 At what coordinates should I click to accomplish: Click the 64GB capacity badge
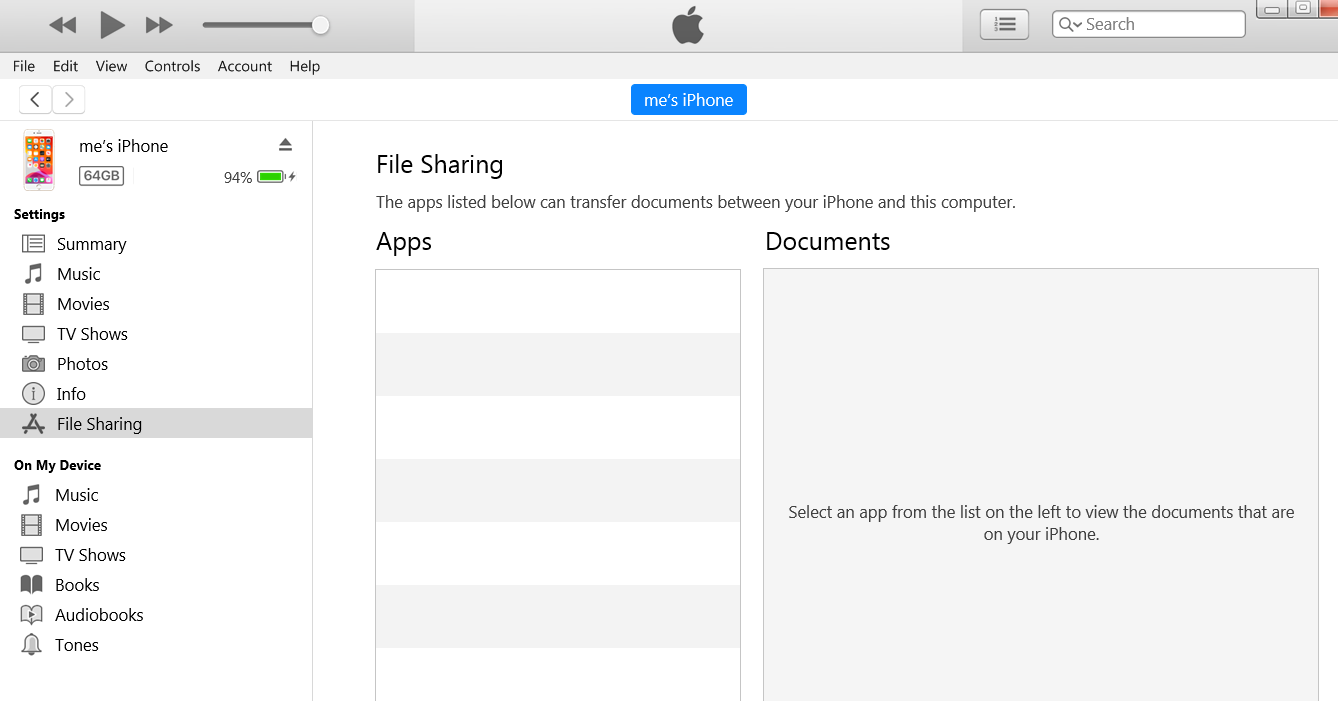coord(101,176)
